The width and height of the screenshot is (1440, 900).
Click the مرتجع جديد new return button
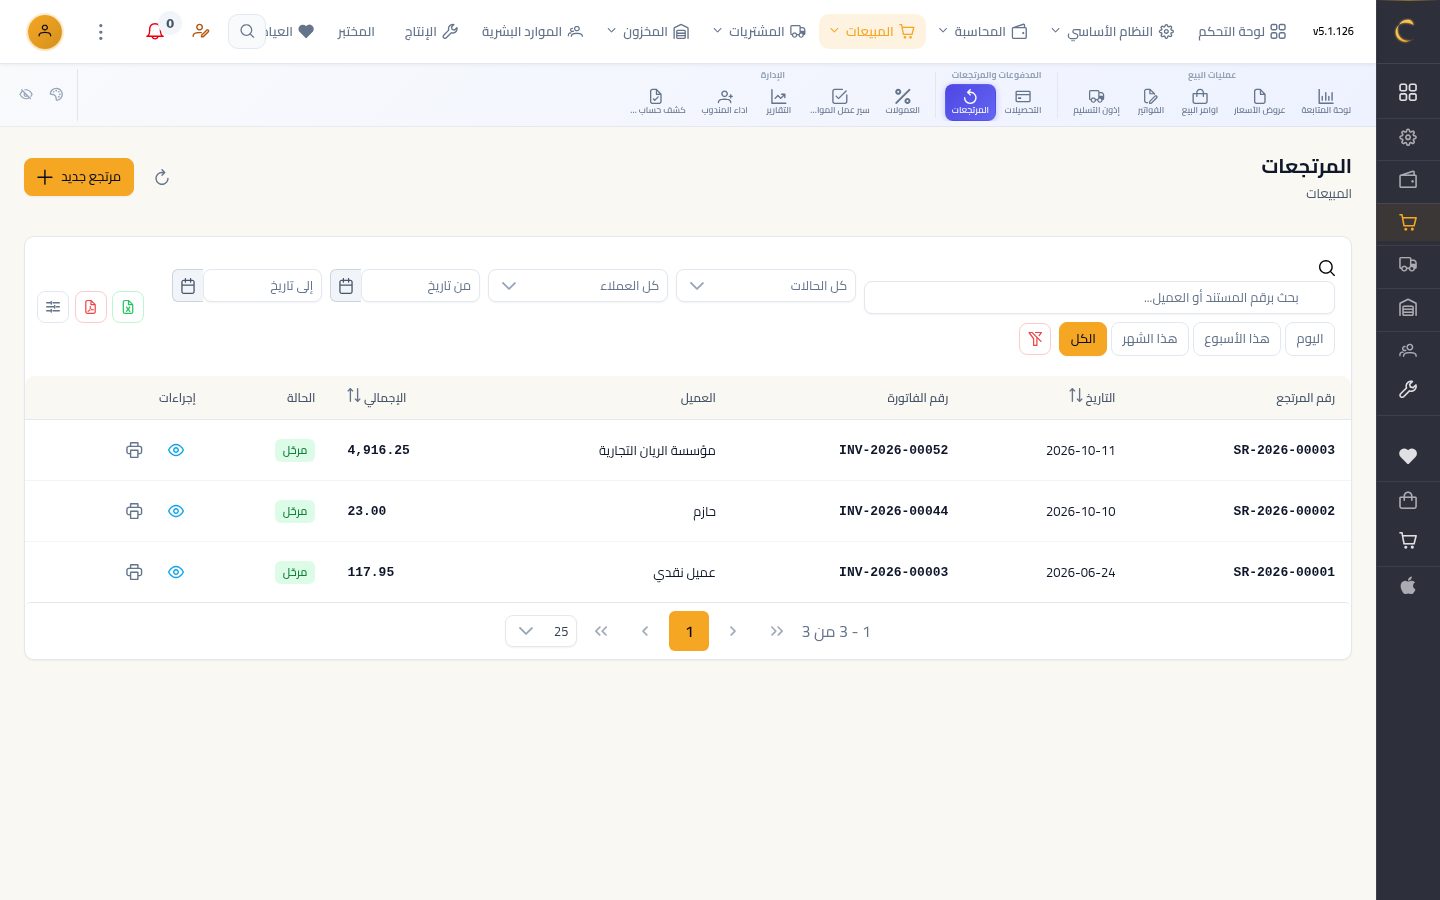79,177
